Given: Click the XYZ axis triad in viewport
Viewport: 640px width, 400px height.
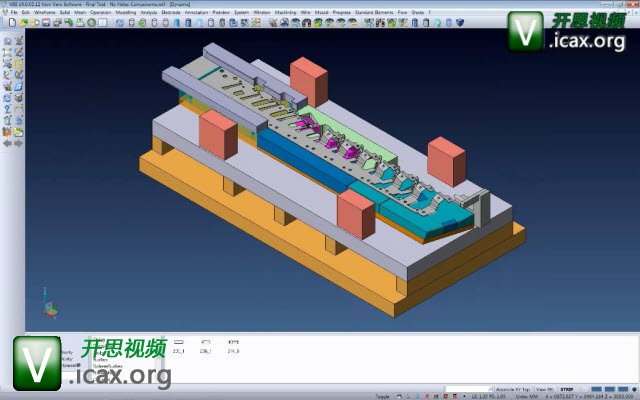Looking at the screenshot, I should [49, 303].
